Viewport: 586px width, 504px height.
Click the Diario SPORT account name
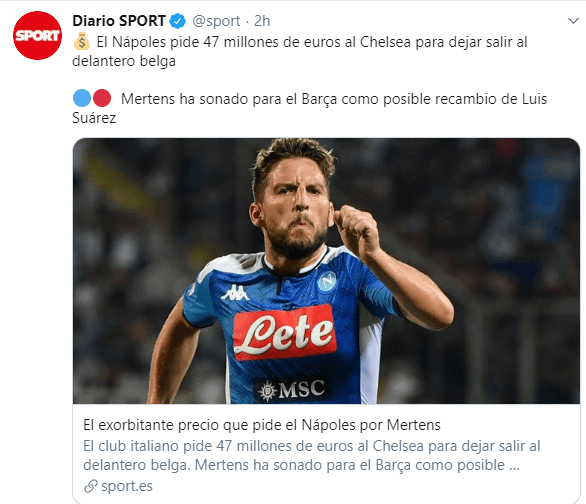[x=119, y=21]
